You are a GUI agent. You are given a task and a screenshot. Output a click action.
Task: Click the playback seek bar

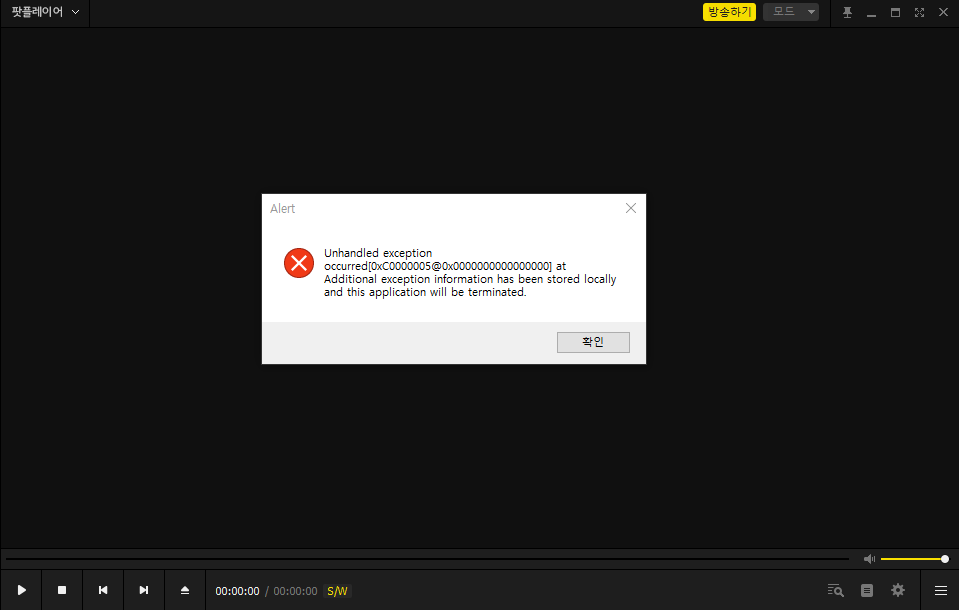pos(427,559)
